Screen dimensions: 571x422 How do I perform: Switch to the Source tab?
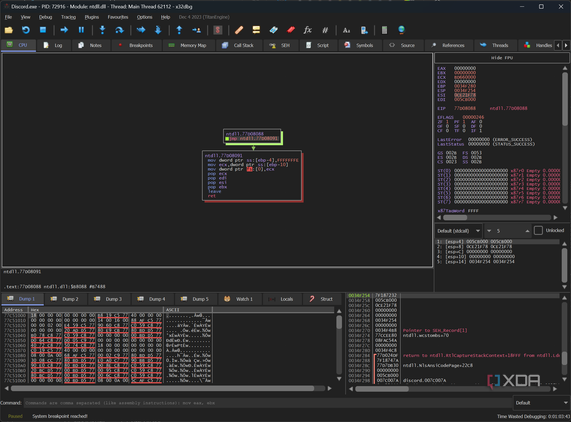(402, 45)
